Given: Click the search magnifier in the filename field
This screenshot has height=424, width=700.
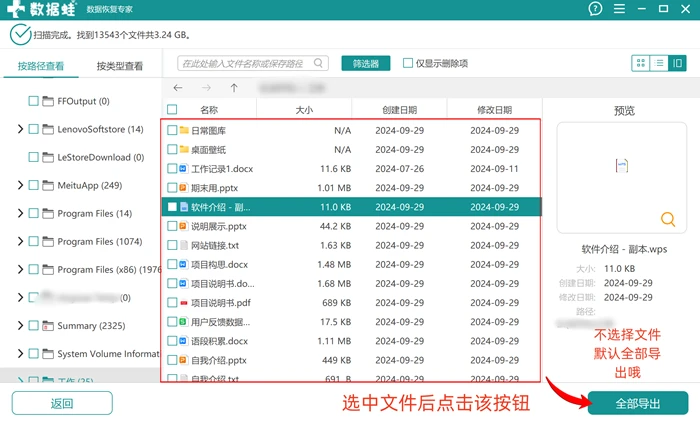Looking at the screenshot, I should 318,63.
